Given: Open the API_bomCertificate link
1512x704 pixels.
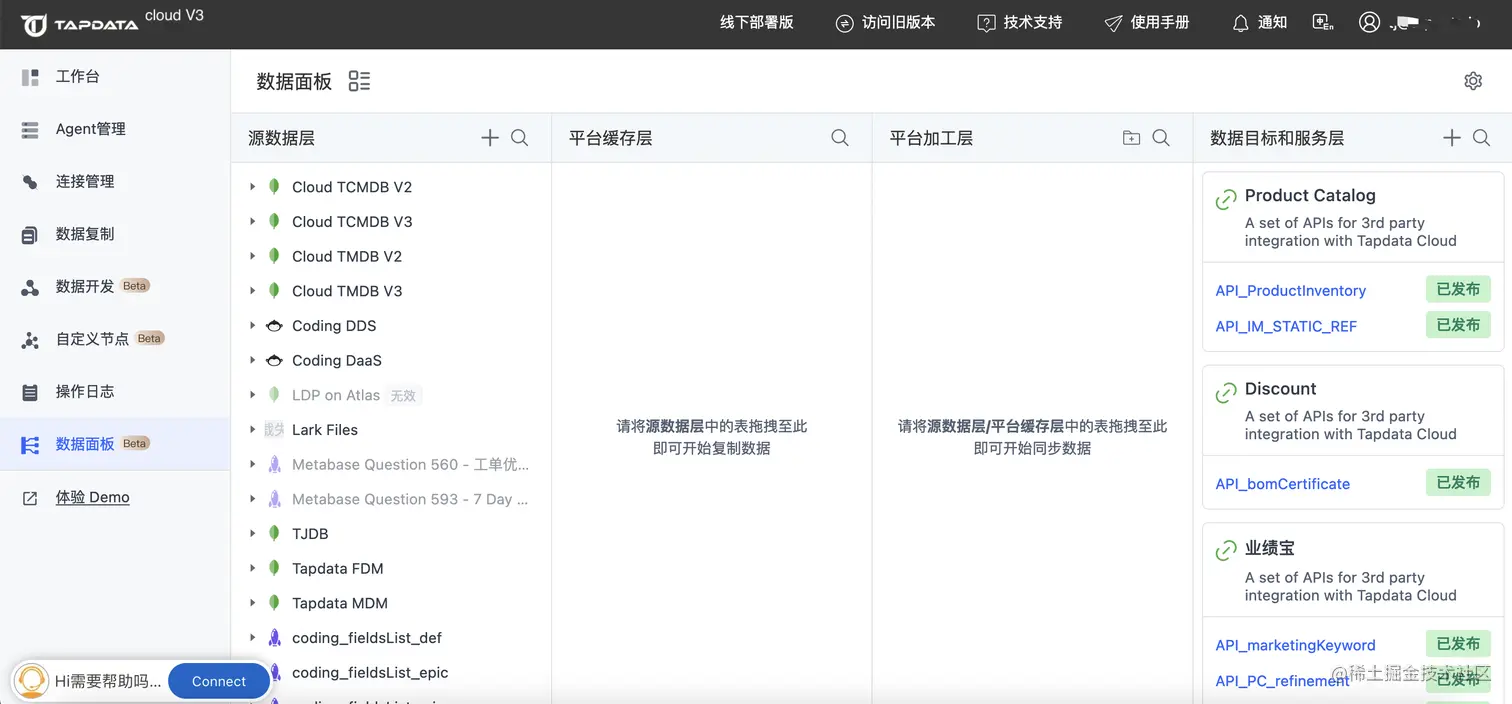Looking at the screenshot, I should coord(1282,484).
